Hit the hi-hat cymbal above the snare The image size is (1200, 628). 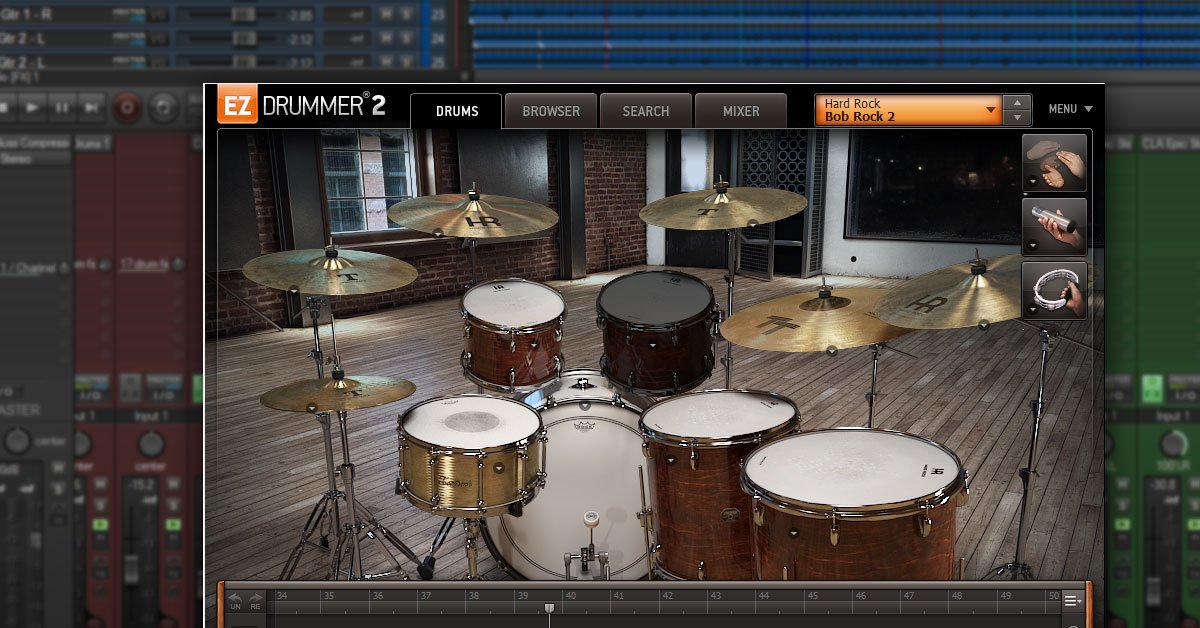click(x=337, y=392)
